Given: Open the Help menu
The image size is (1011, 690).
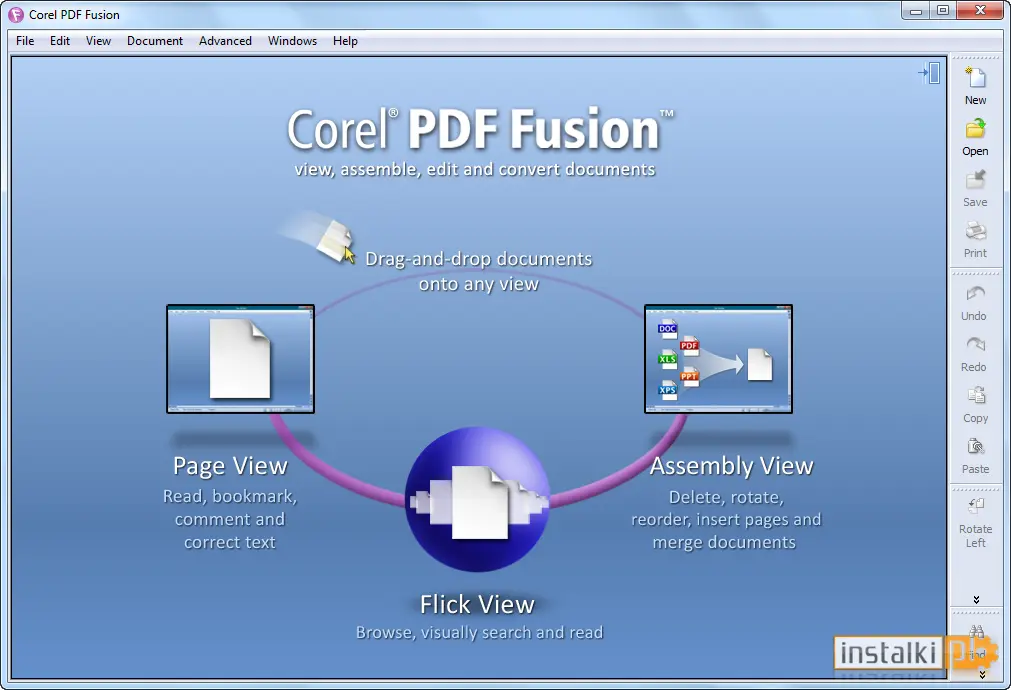Looking at the screenshot, I should click(x=345, y=41).
